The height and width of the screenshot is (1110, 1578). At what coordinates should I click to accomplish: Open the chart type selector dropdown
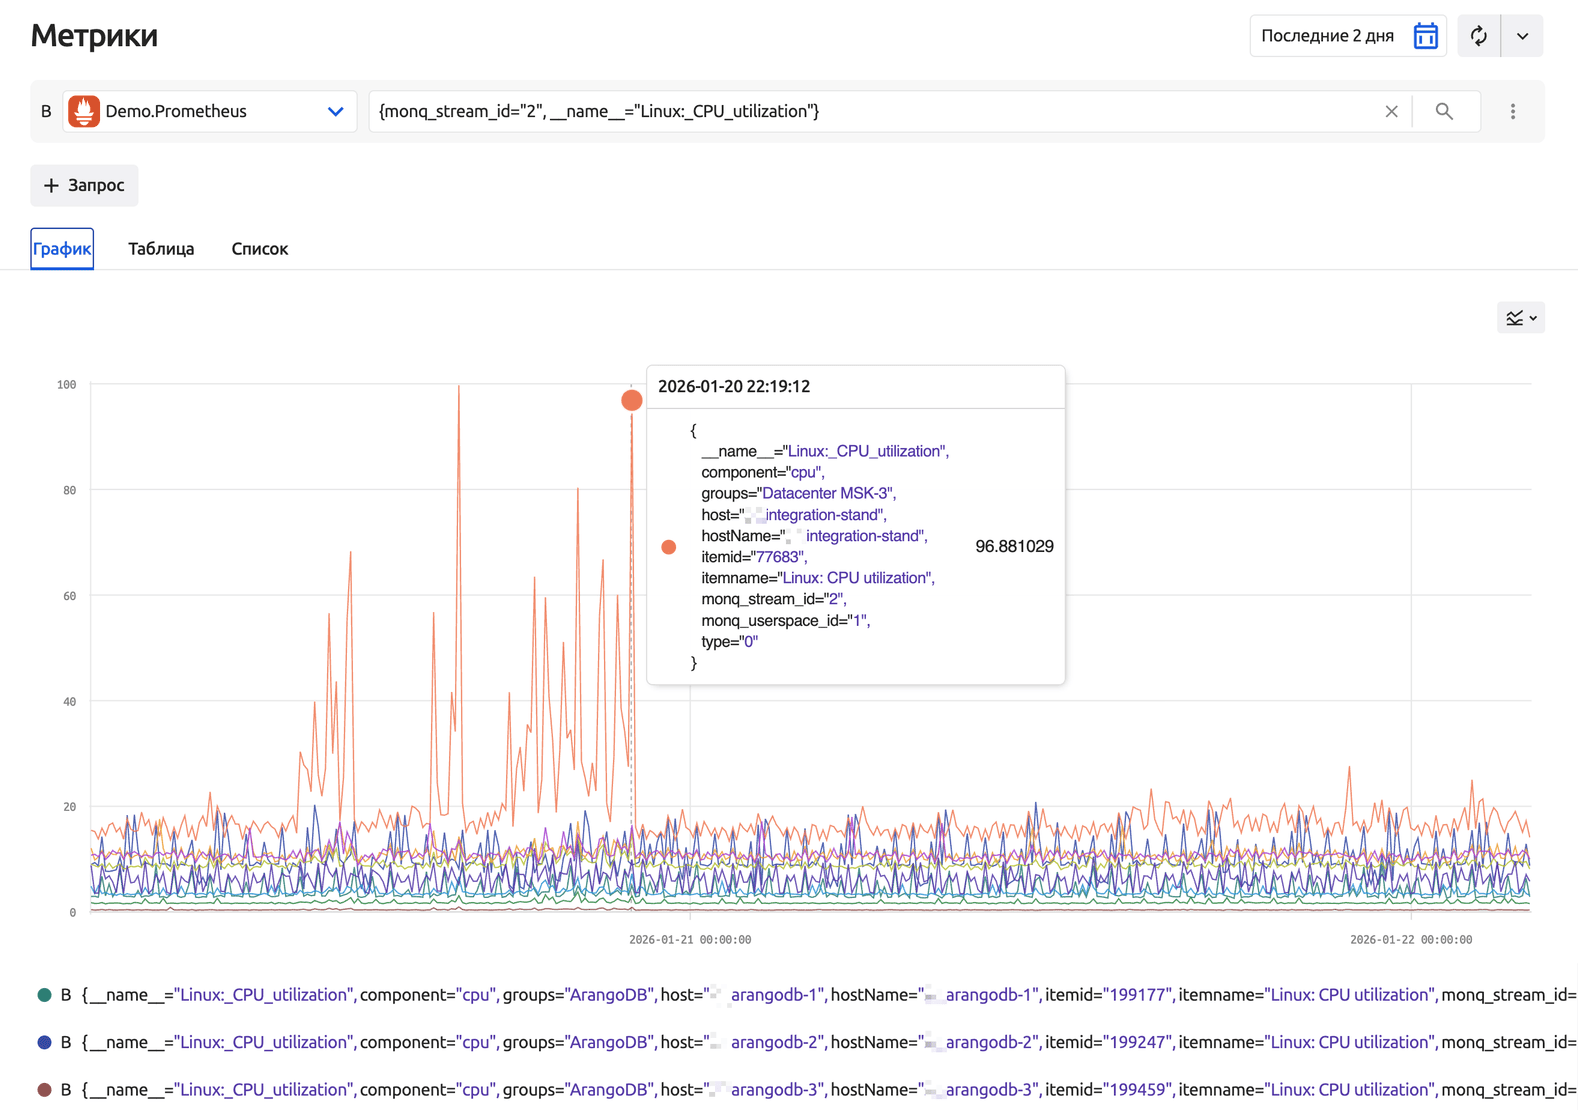(x=1520, y=318)
